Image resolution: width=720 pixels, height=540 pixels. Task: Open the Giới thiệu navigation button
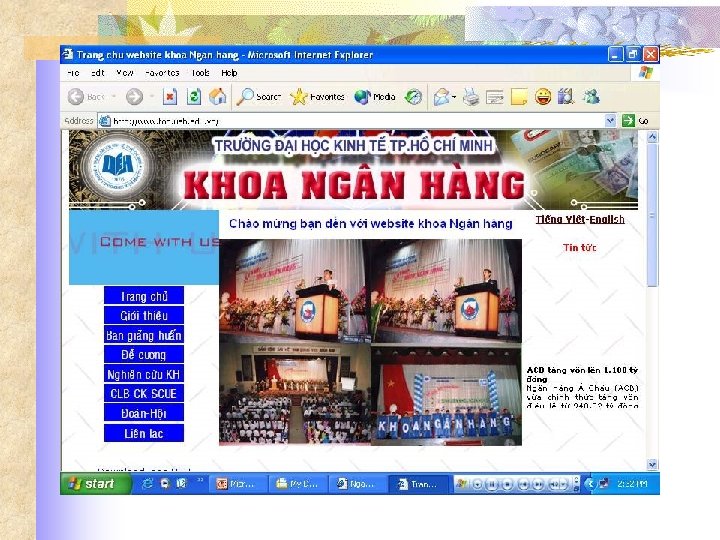(144, 315)
